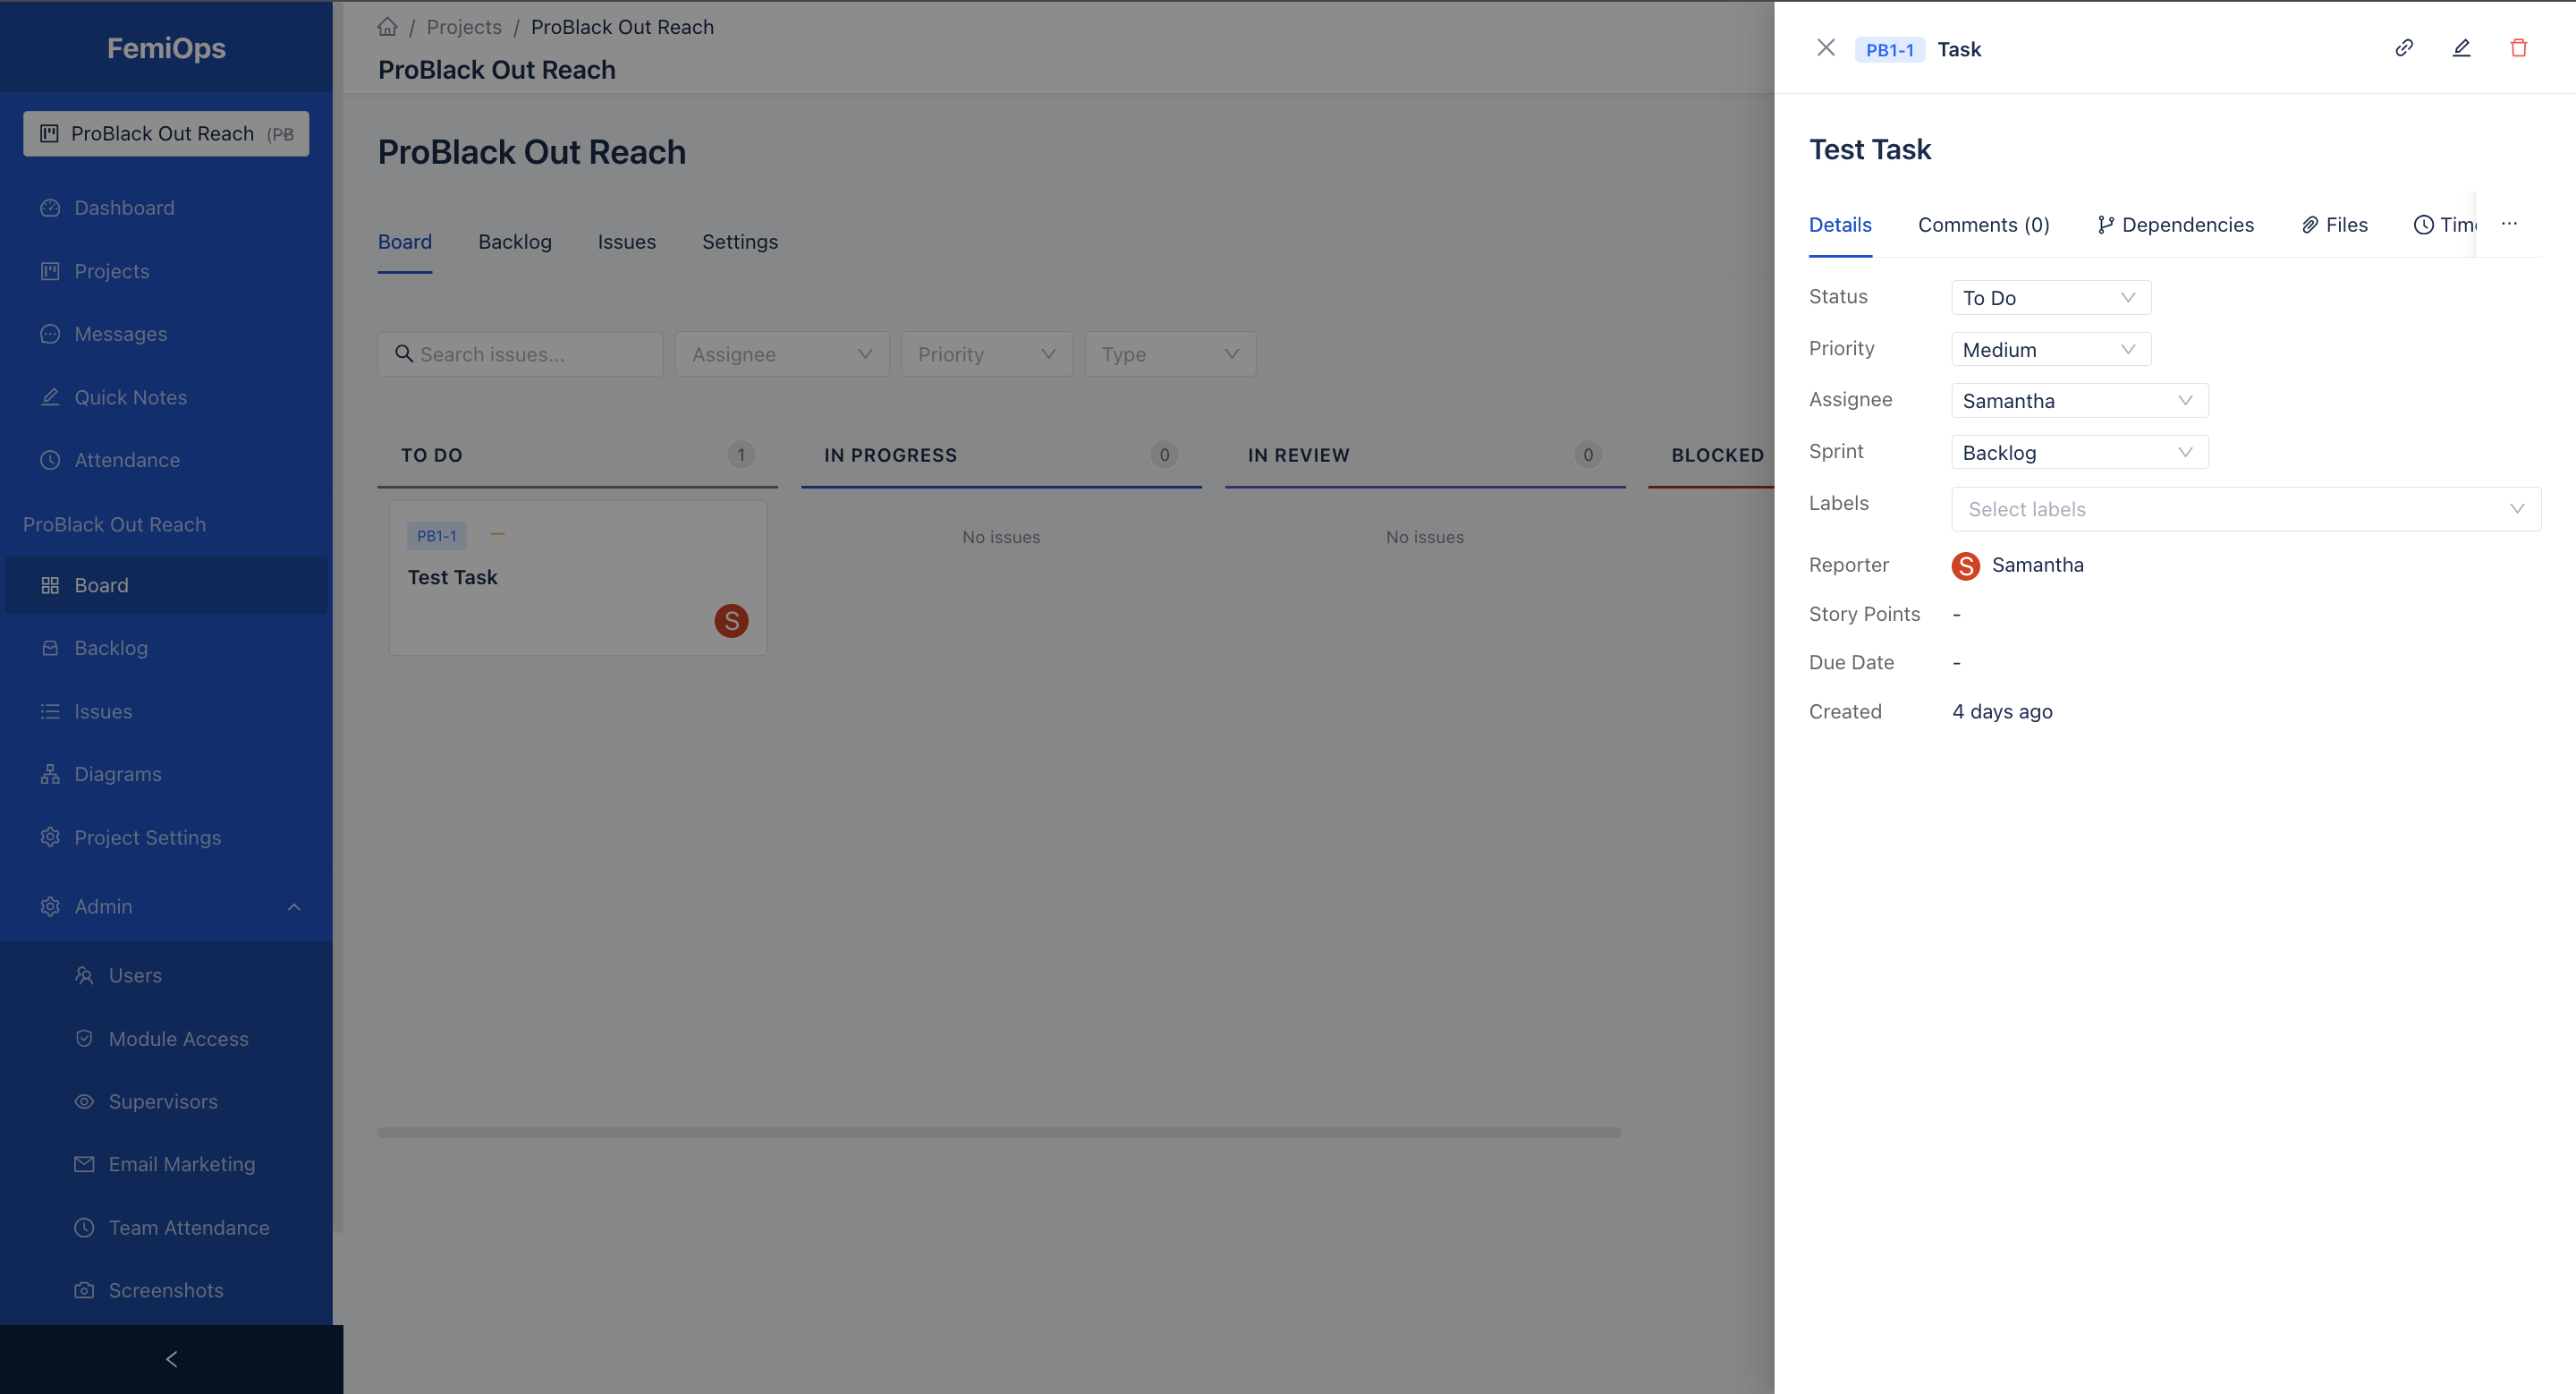Switch to the Comments tab

coord(1983,225)
